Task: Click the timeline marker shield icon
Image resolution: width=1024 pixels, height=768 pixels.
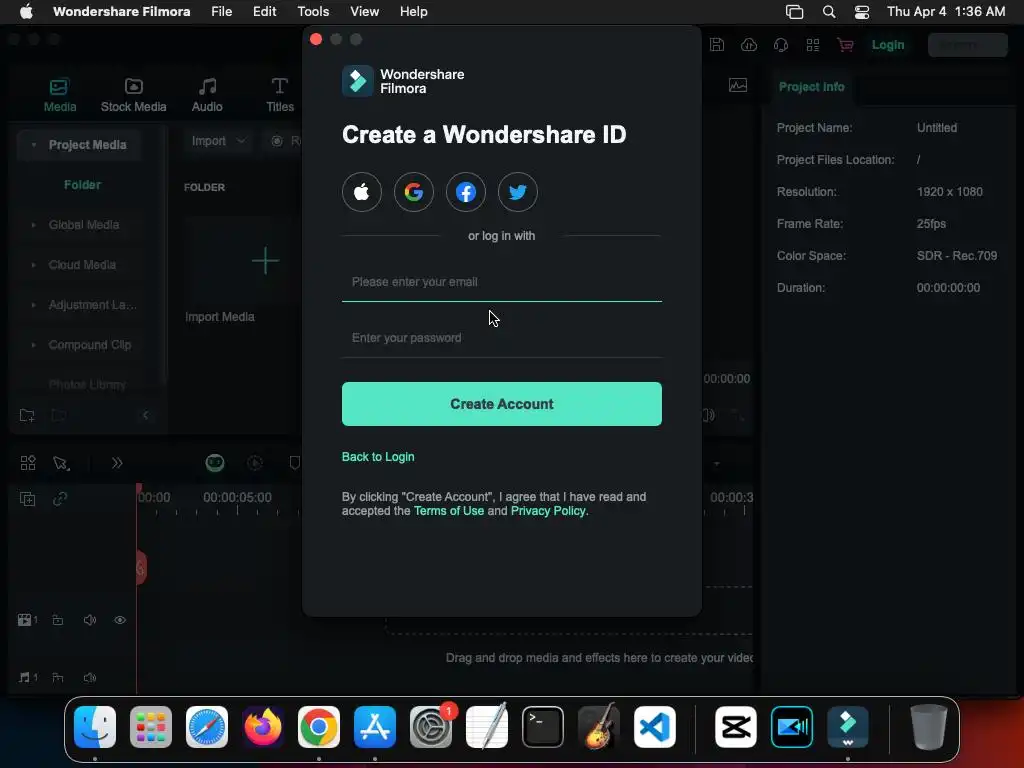Action: (295, 463)
